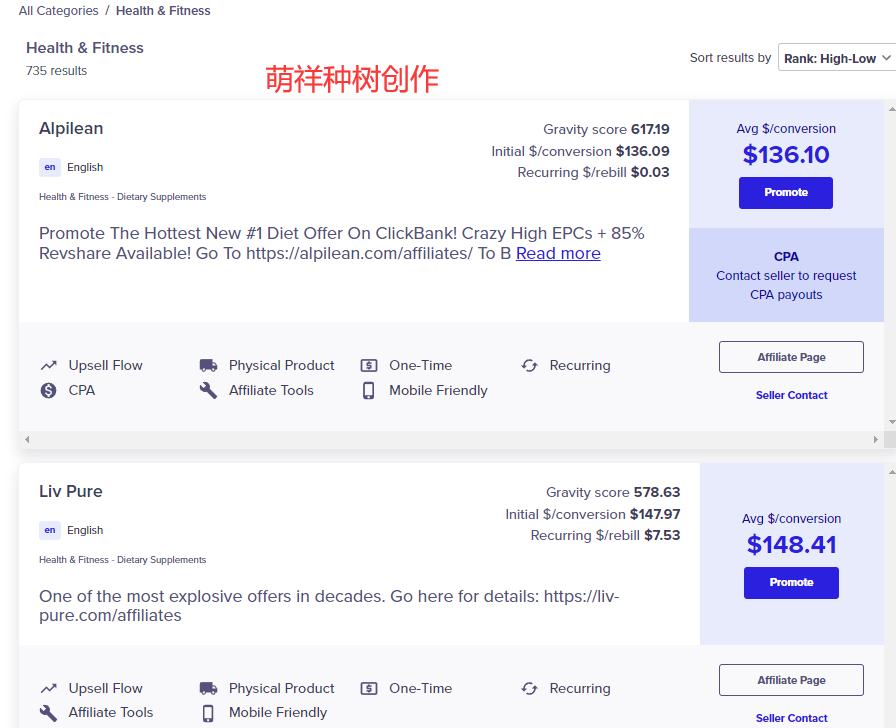Click CPA payouts contact seller panel
The image size is (896, 728).
click(x=786, y=275)
